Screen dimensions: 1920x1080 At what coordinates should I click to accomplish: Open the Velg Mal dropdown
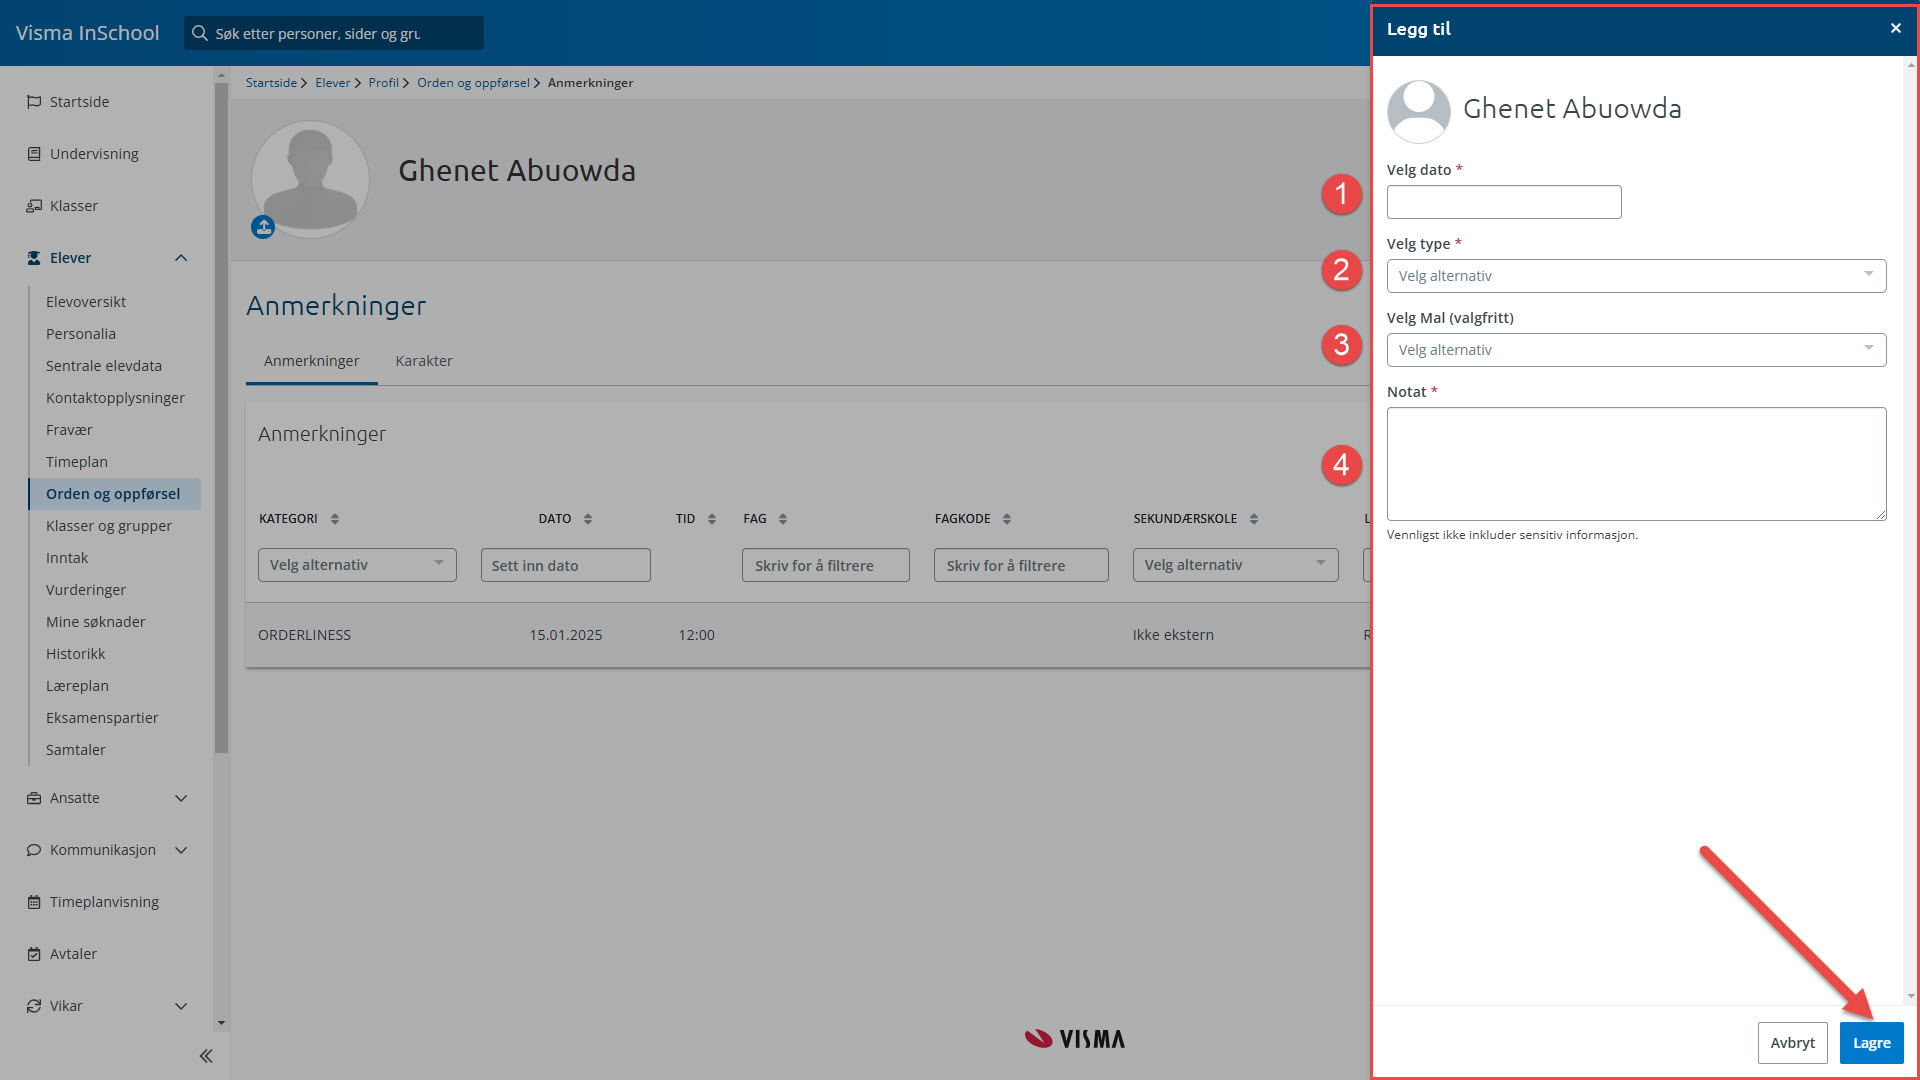(1636, 350)
